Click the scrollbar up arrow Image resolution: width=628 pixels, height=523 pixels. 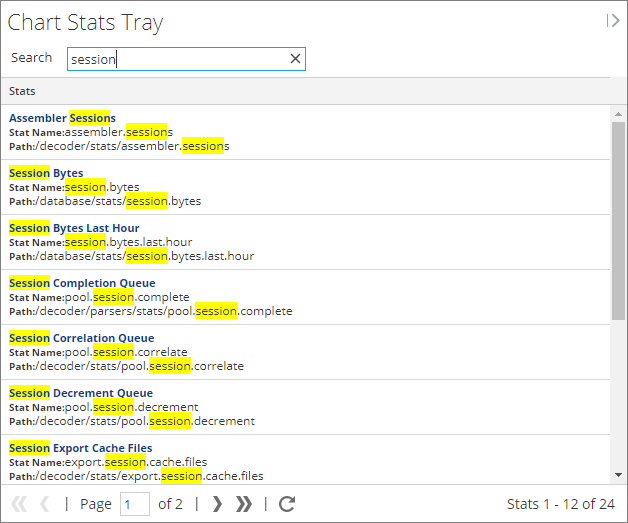click(x=618, y=114)
